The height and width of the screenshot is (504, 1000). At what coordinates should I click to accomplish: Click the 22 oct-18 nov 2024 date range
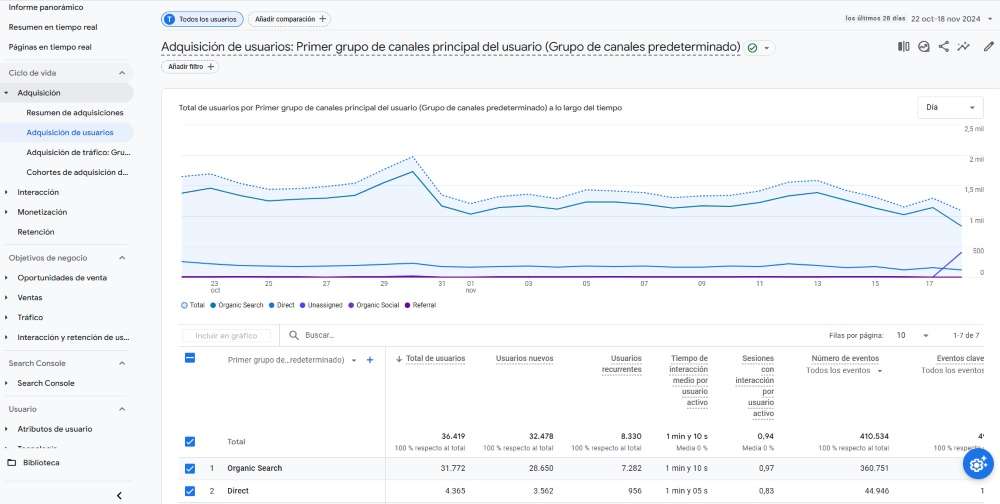(945, 19)
